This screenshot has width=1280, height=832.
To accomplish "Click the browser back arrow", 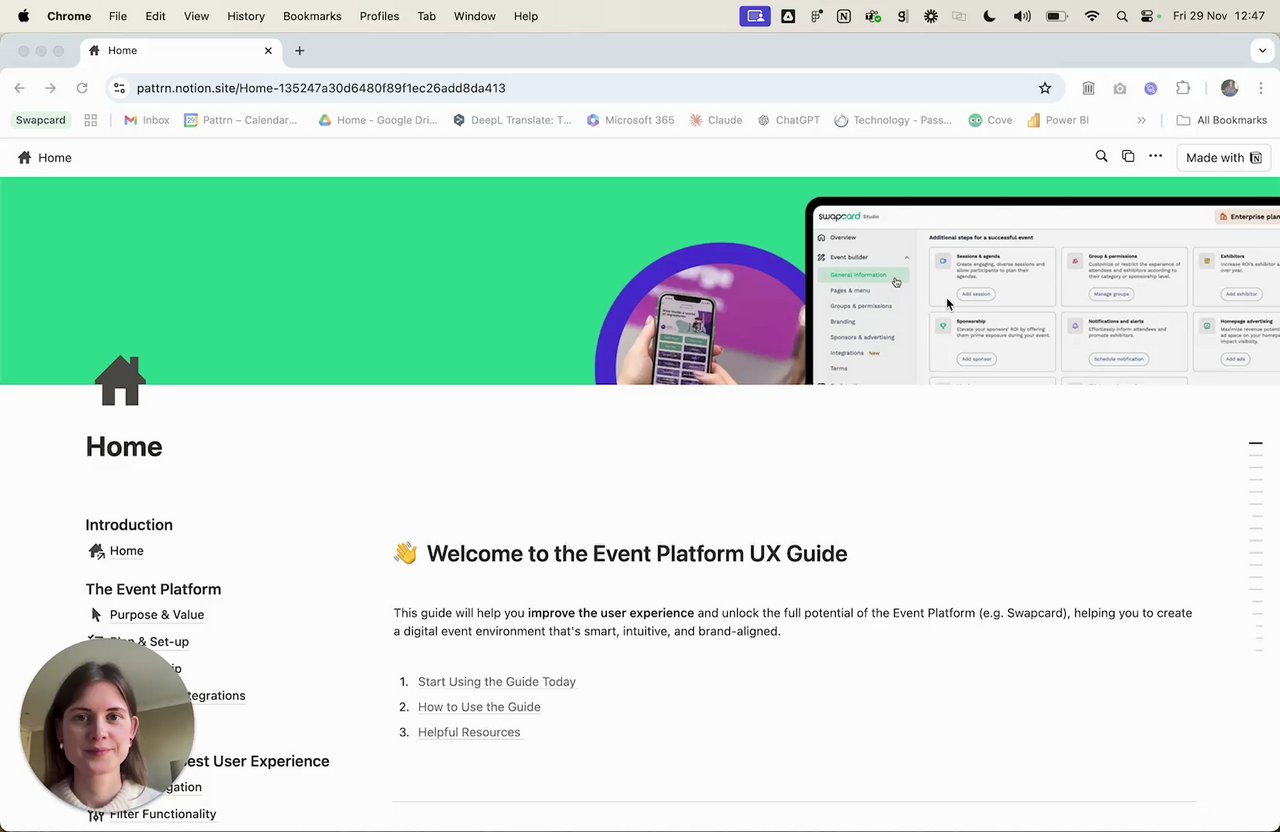I will [x=20, y=88].
